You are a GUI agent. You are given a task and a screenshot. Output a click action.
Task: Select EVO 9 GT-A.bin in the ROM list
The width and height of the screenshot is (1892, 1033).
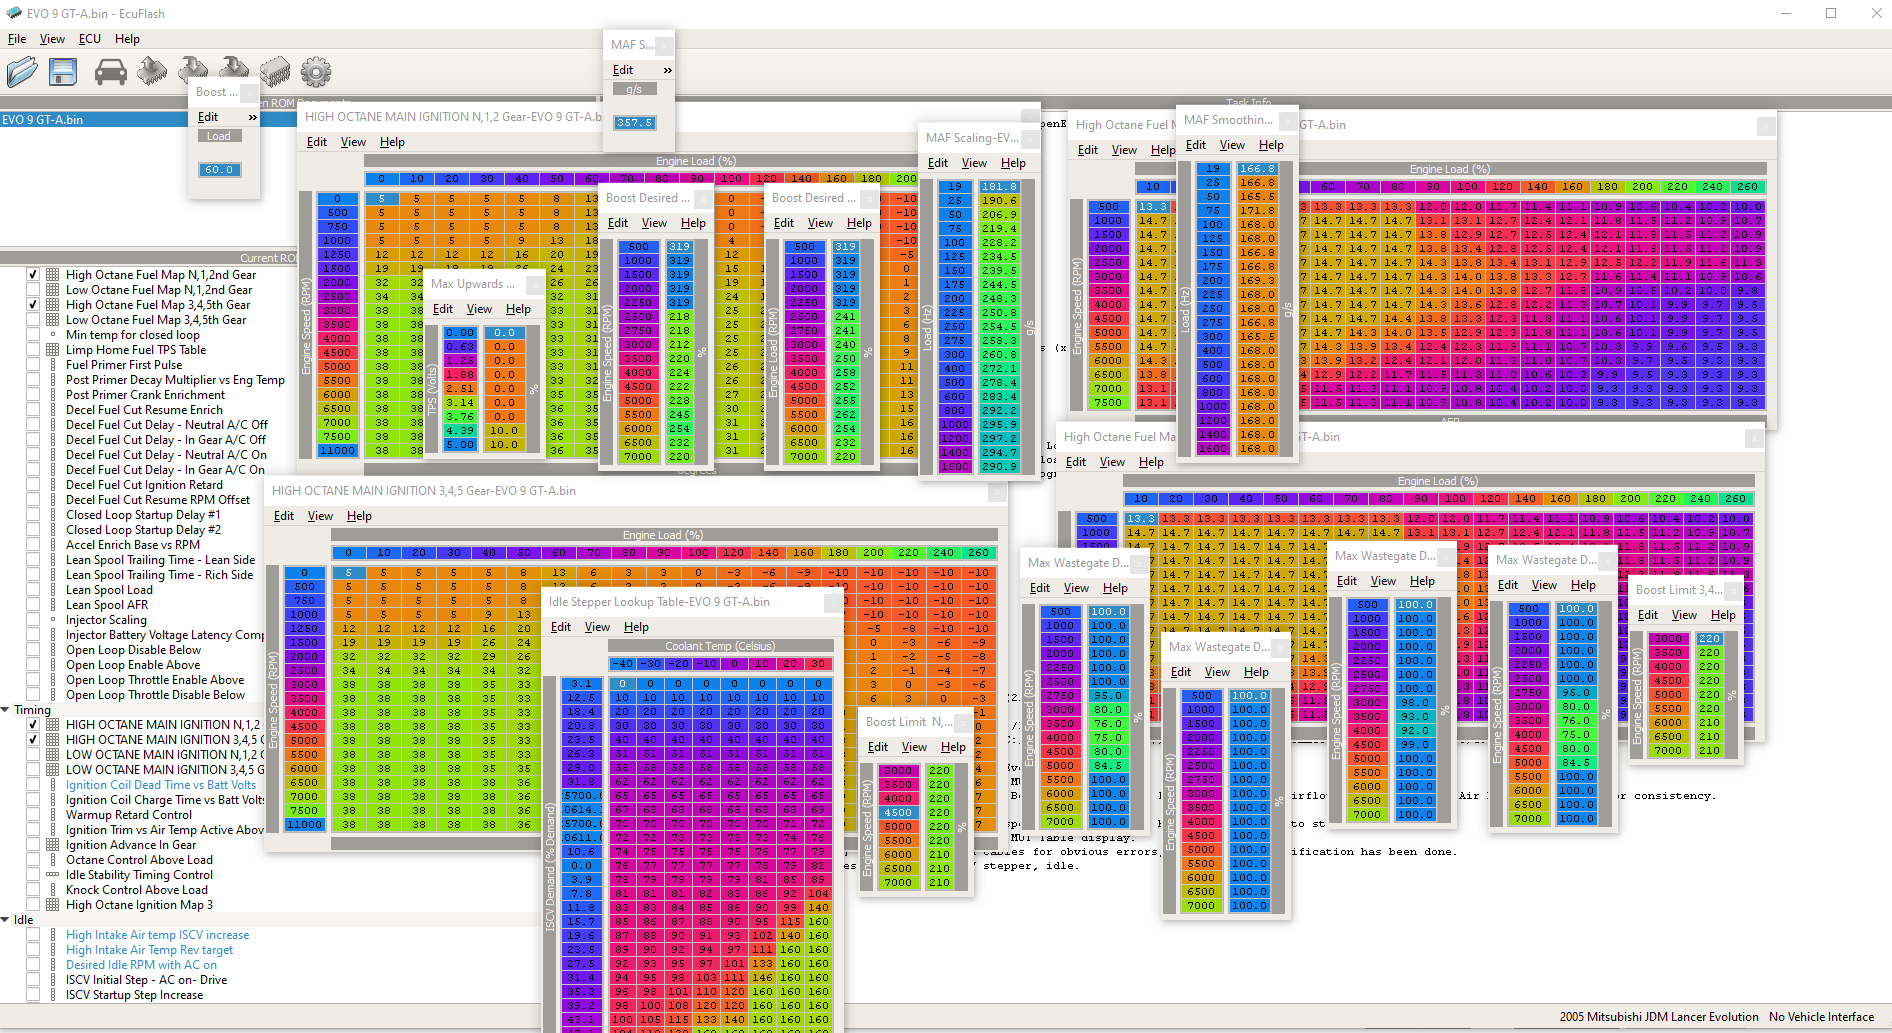(43, 120)
